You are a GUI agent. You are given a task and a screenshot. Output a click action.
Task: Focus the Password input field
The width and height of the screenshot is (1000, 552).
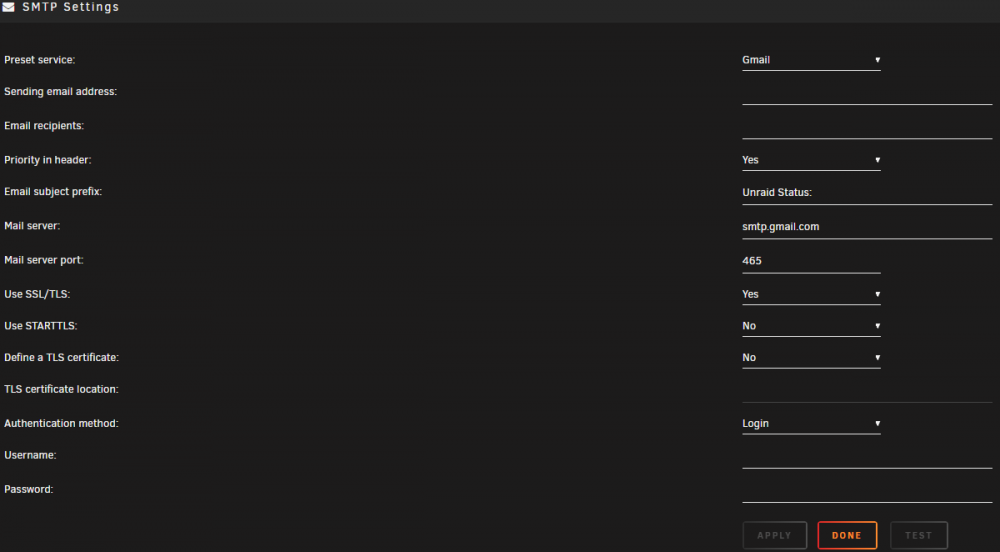coord(867,491)
